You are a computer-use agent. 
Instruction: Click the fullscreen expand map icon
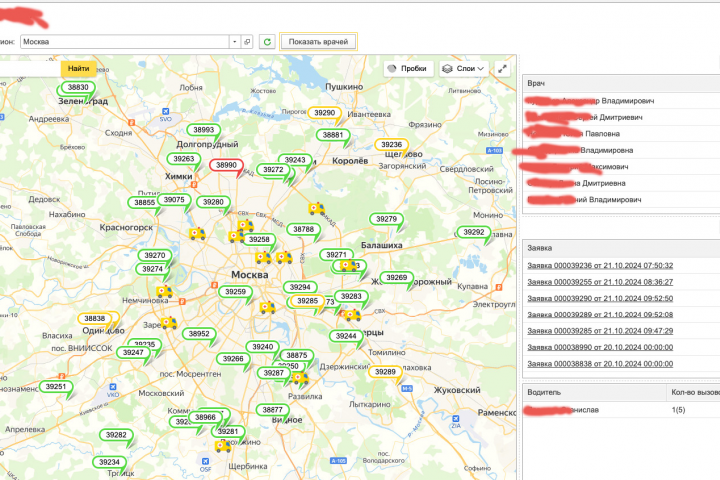(502, 69)
